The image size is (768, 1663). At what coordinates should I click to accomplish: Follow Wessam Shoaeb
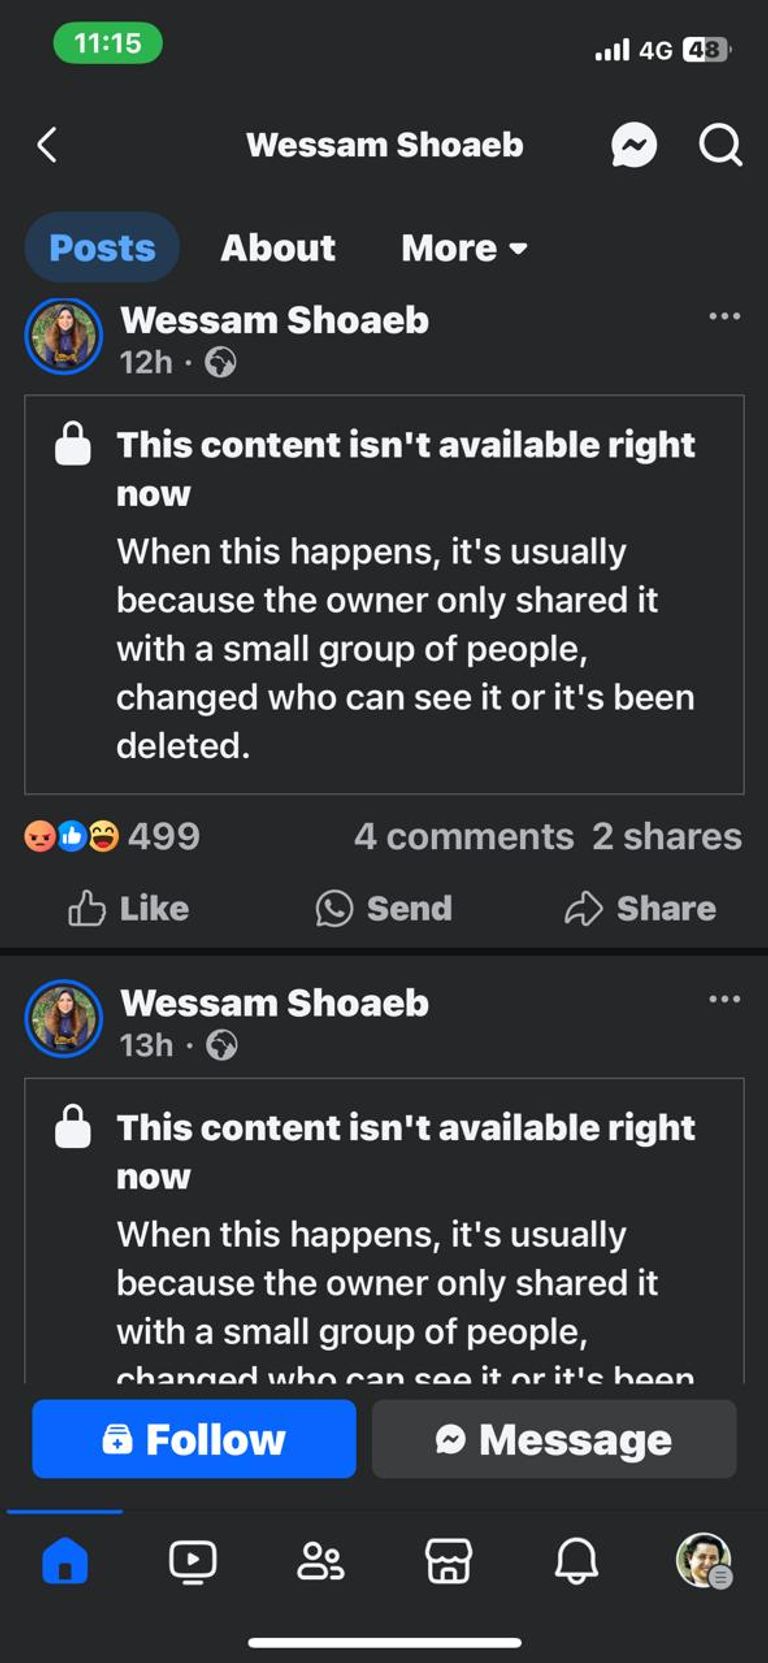[194, 1439]
